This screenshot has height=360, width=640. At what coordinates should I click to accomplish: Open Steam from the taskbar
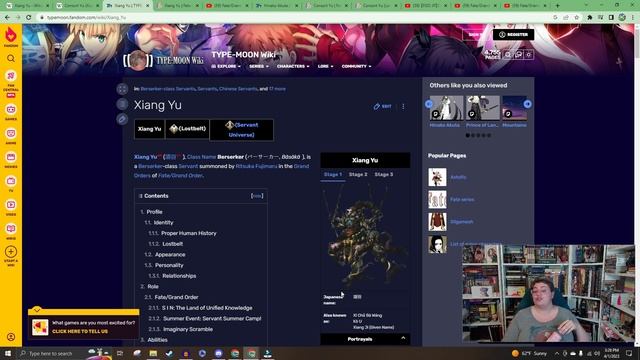pyautogui.click(x=169, y=353)
